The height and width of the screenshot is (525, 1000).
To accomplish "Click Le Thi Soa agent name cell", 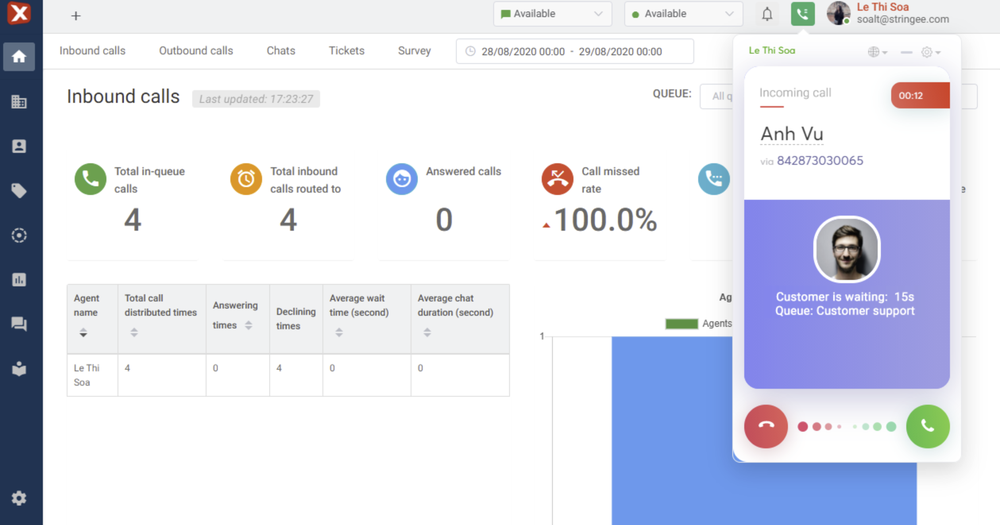I will tap(92, 375).
